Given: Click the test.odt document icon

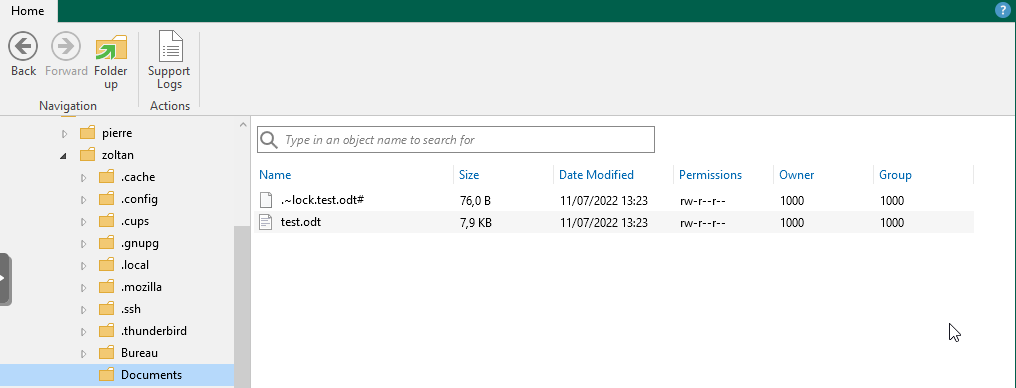Looking at the screenshot, I should click(265, 222).
